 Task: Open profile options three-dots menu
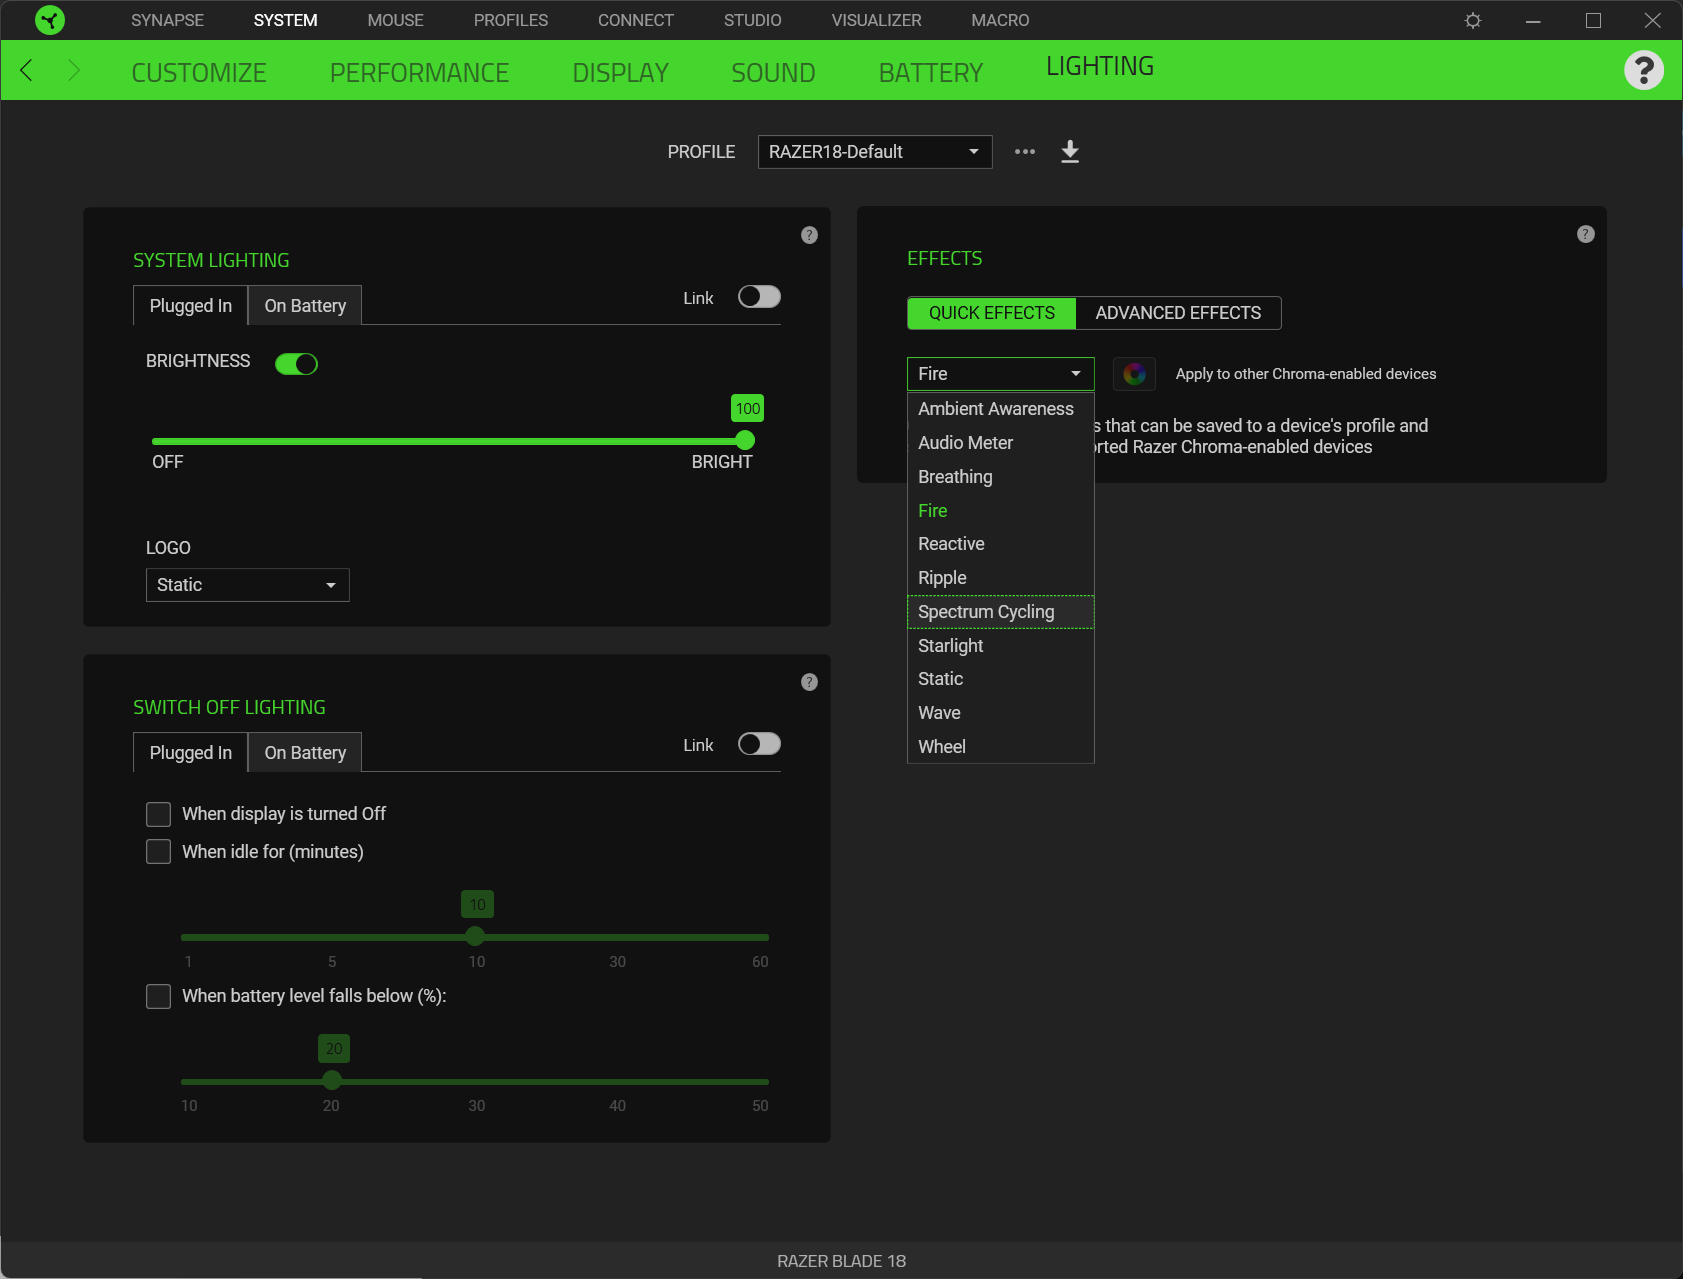click(x=1025, y=152)
